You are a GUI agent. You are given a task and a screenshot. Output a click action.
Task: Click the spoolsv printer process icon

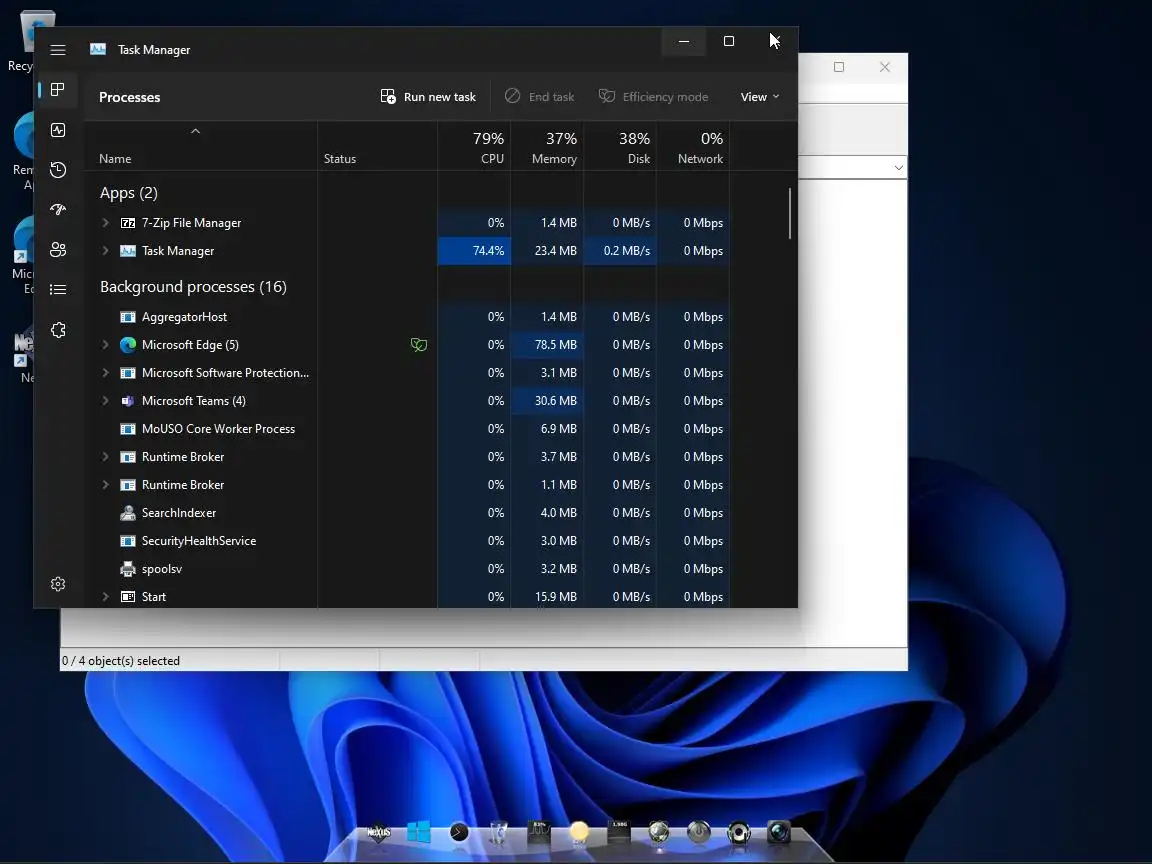(128, 569)
